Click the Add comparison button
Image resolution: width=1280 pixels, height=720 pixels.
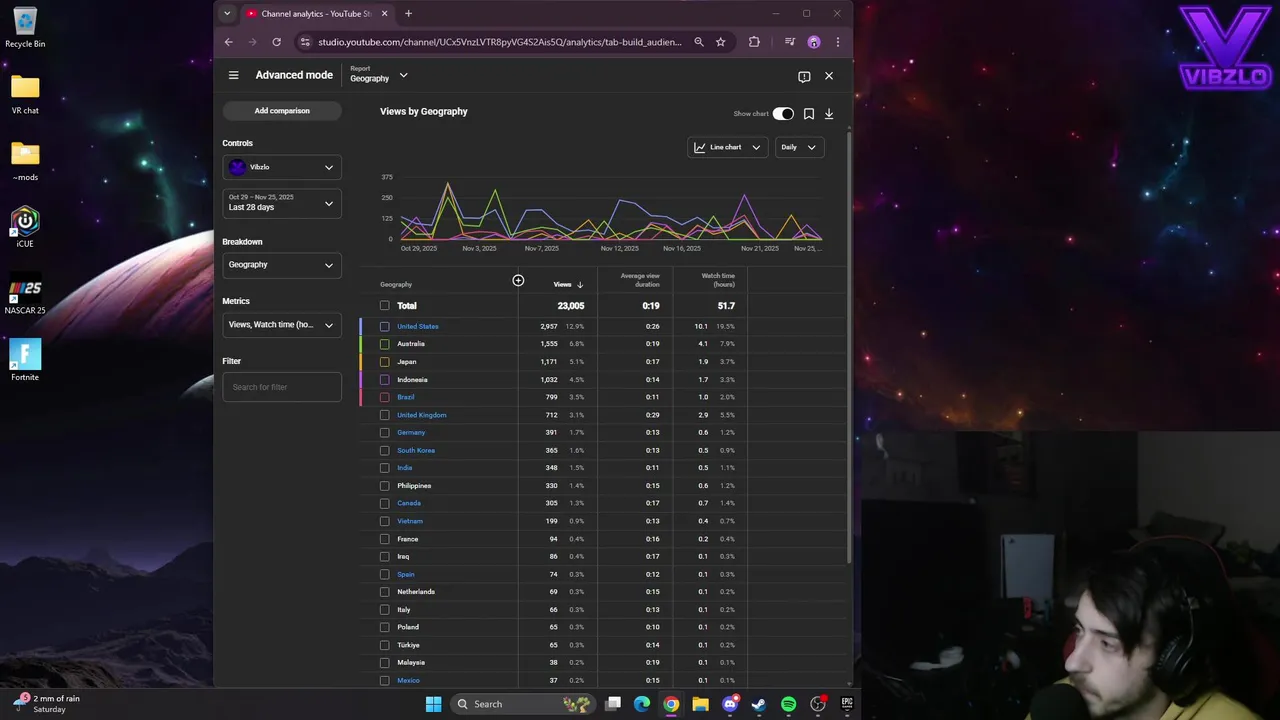[x=282, y=111]
